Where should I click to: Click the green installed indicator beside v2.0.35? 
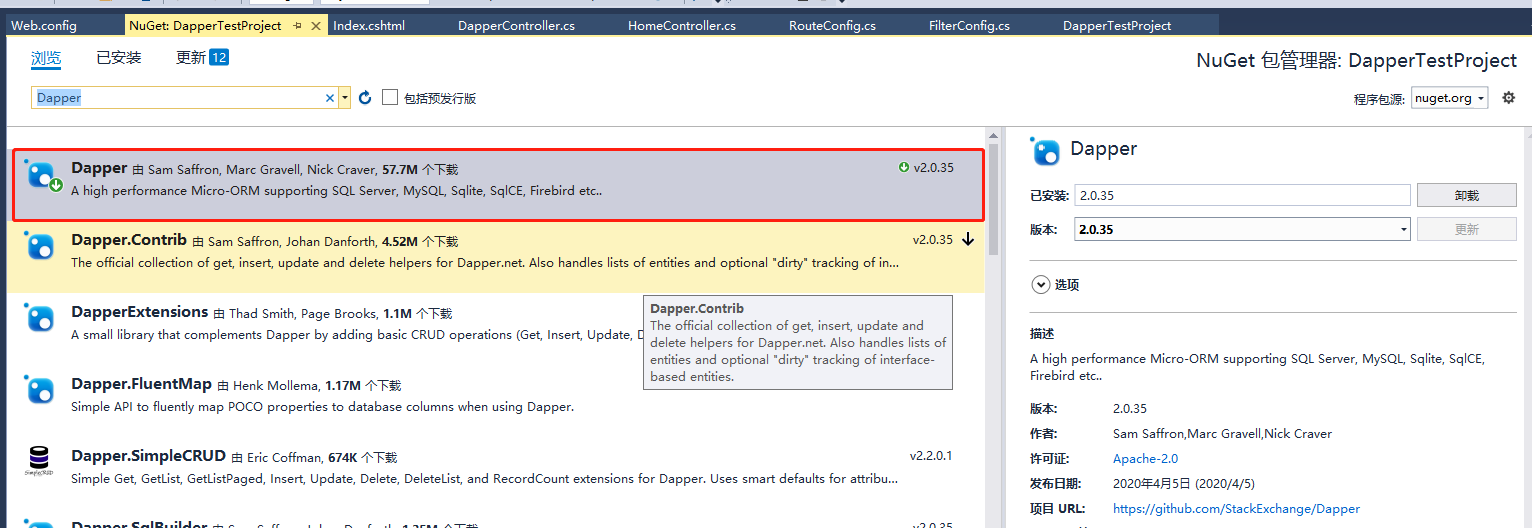pos(904,168)
